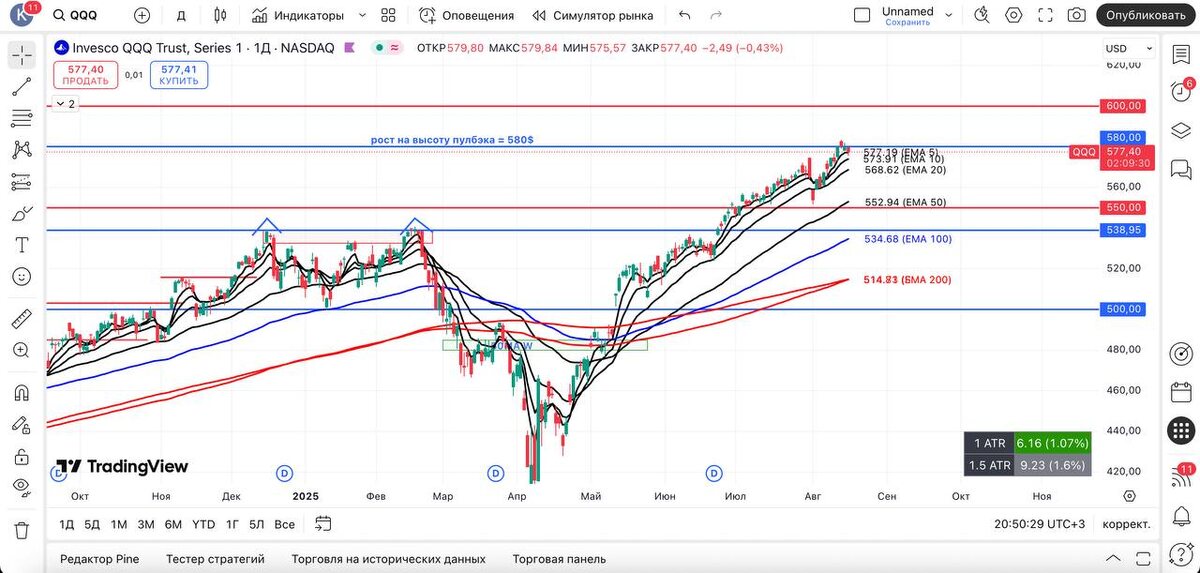Open the USD currency dropdown

click(1128, 48)
